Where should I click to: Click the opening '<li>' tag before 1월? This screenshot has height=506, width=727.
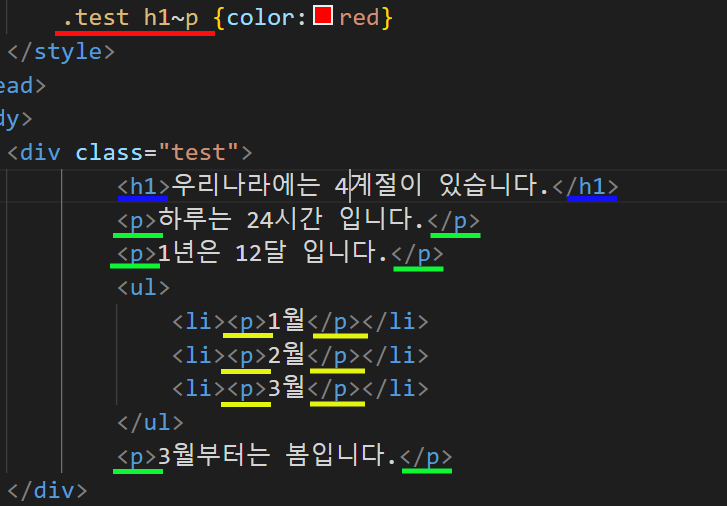point(198,321)
